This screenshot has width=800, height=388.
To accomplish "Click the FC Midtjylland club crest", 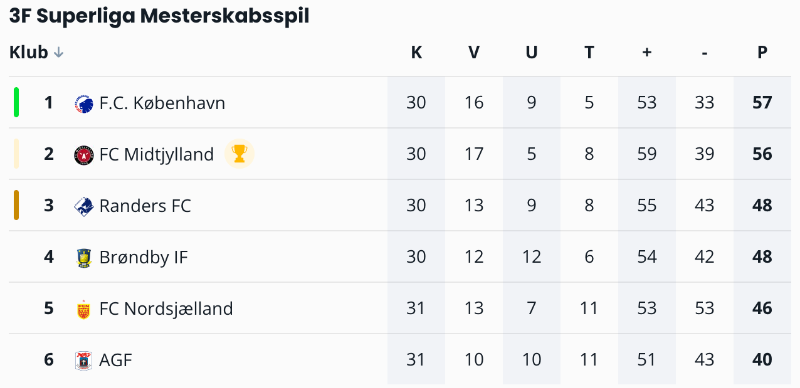I will click(84, 155).
